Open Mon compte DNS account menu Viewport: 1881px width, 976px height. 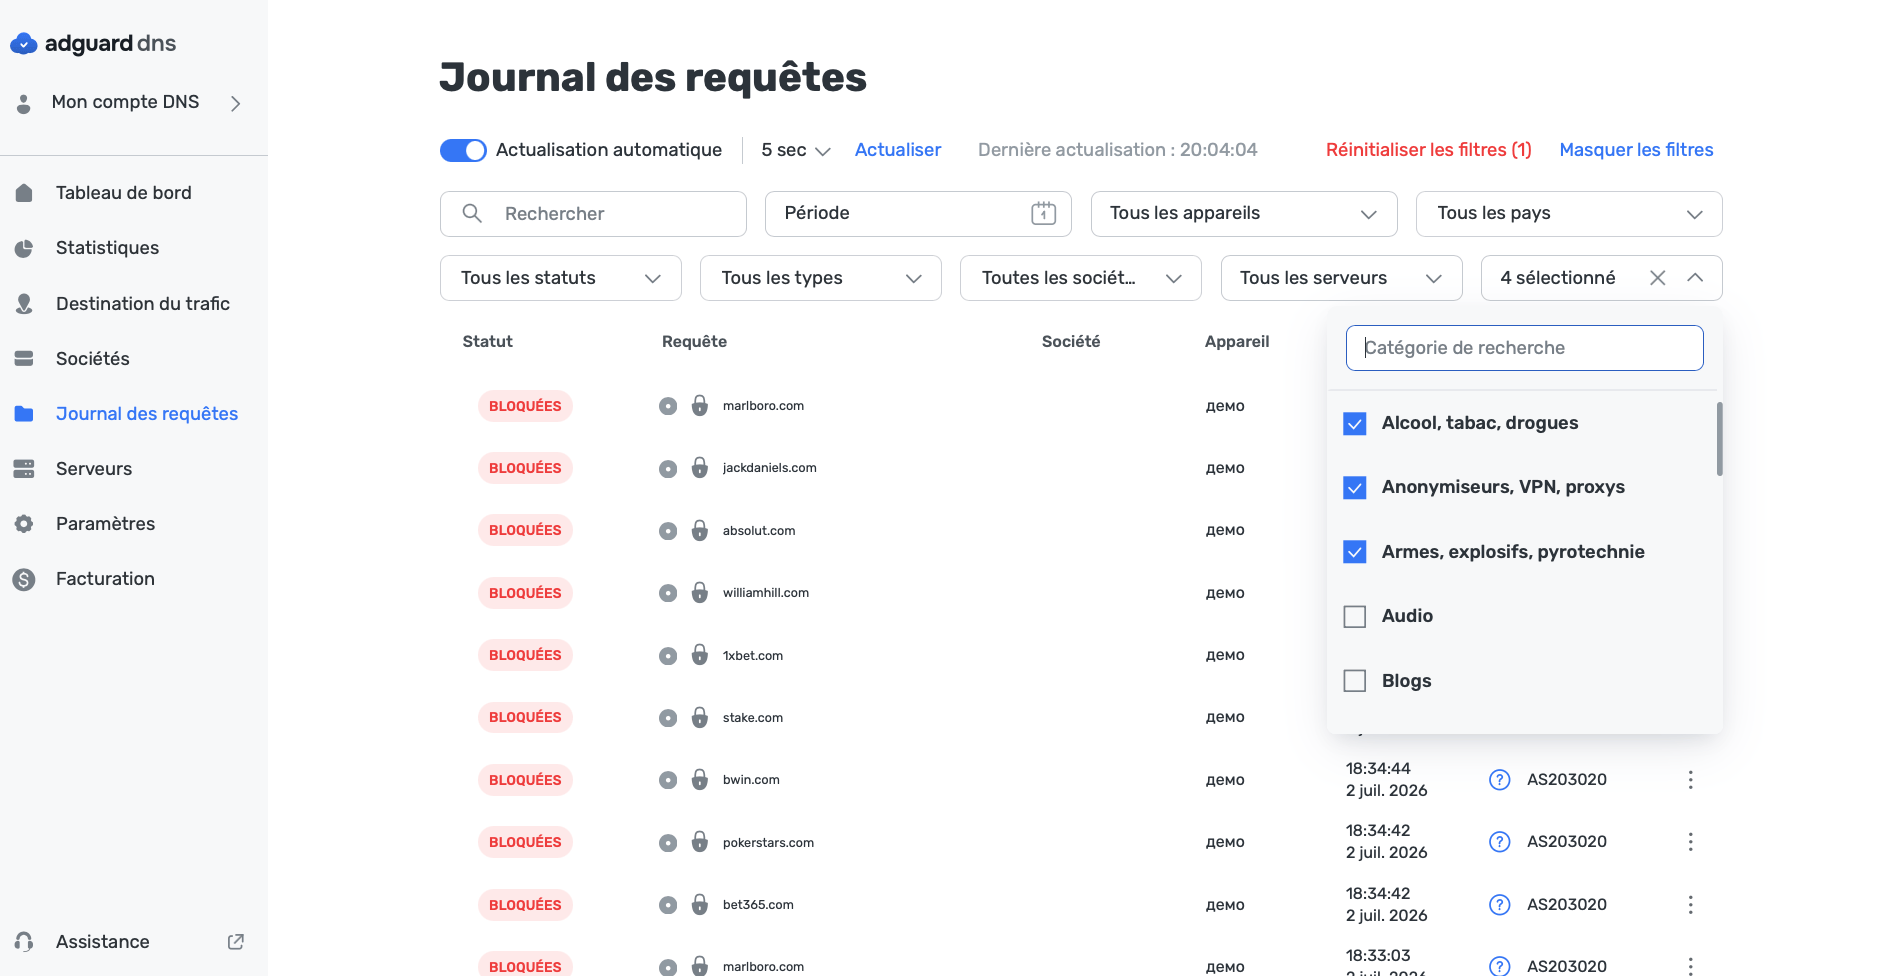pyautogui.click(x=134, y=103)
